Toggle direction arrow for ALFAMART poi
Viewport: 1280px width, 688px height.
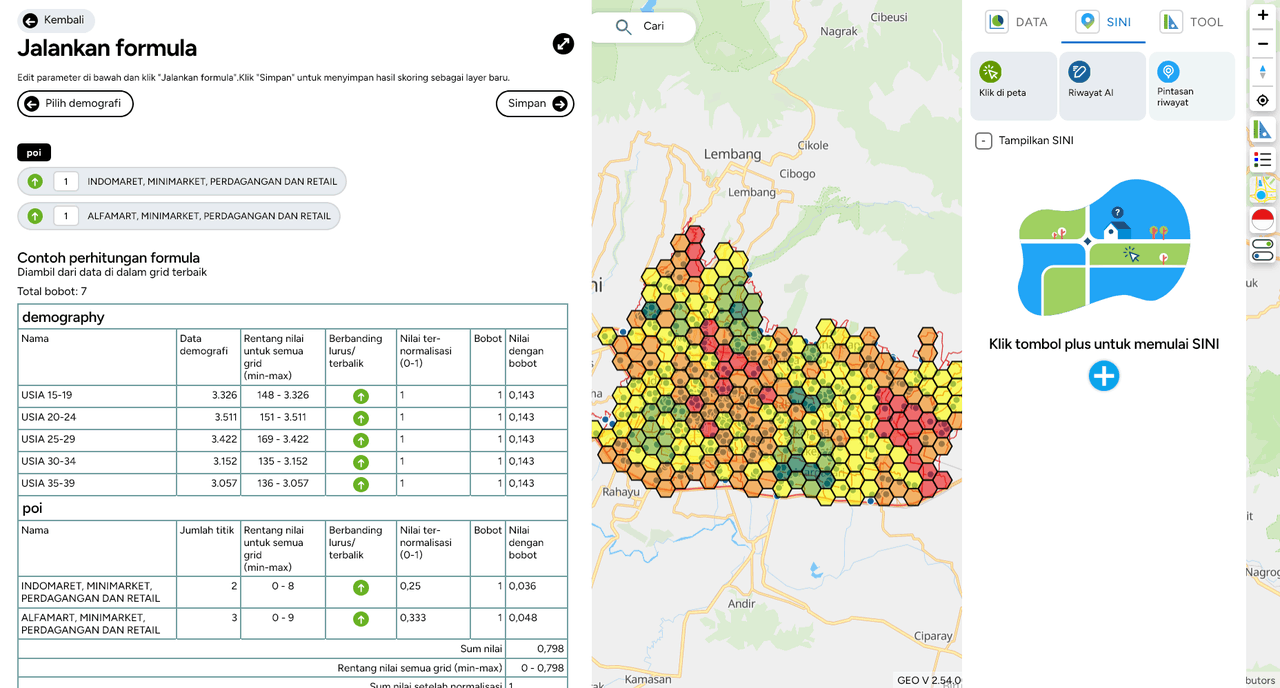tap(35, 216)
